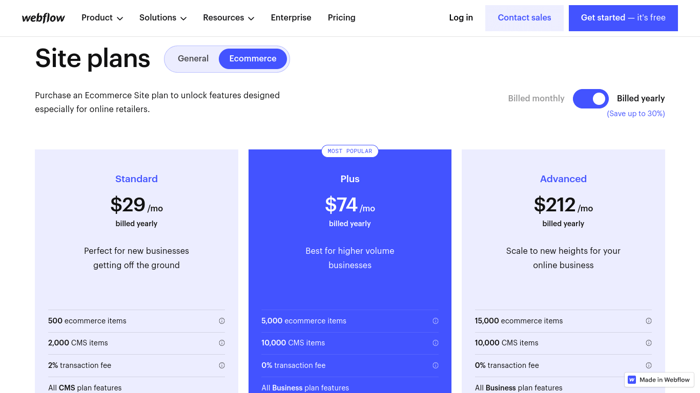The width and height of the screenshot is (700, 393).
Task: Open info icon for 15,000 ecommerce items
Action: pyautogui.click(x=649, y=321)
